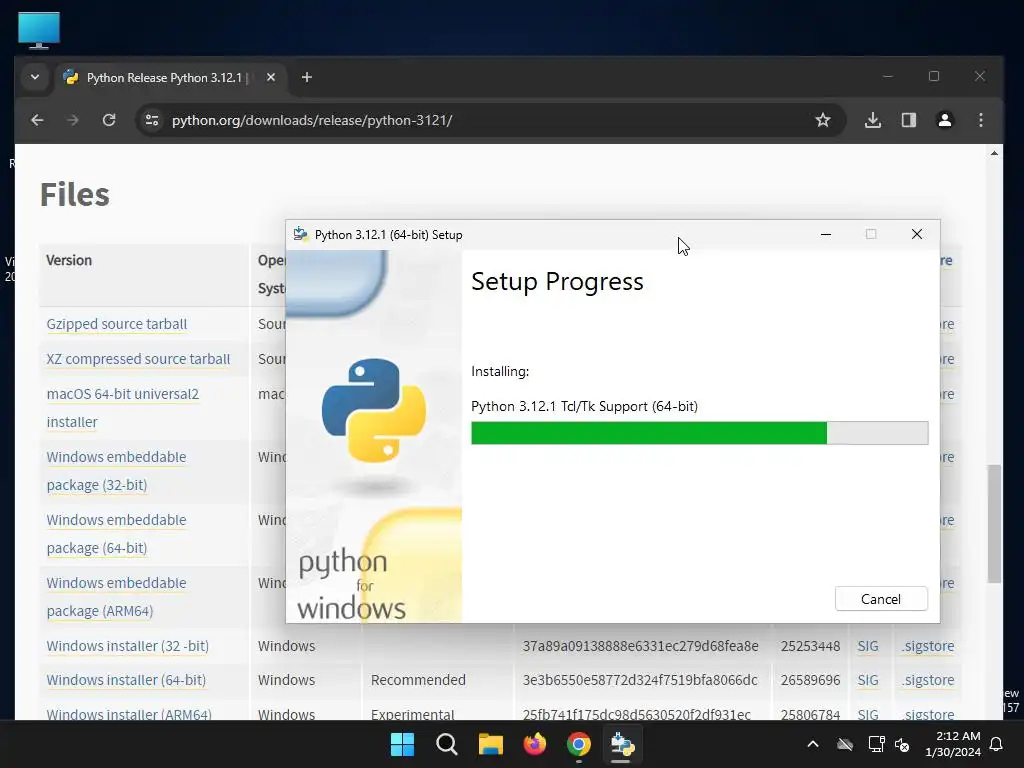Open the notifications bell icon
The image size is (1024, 768).
click(x=997, y=744)
